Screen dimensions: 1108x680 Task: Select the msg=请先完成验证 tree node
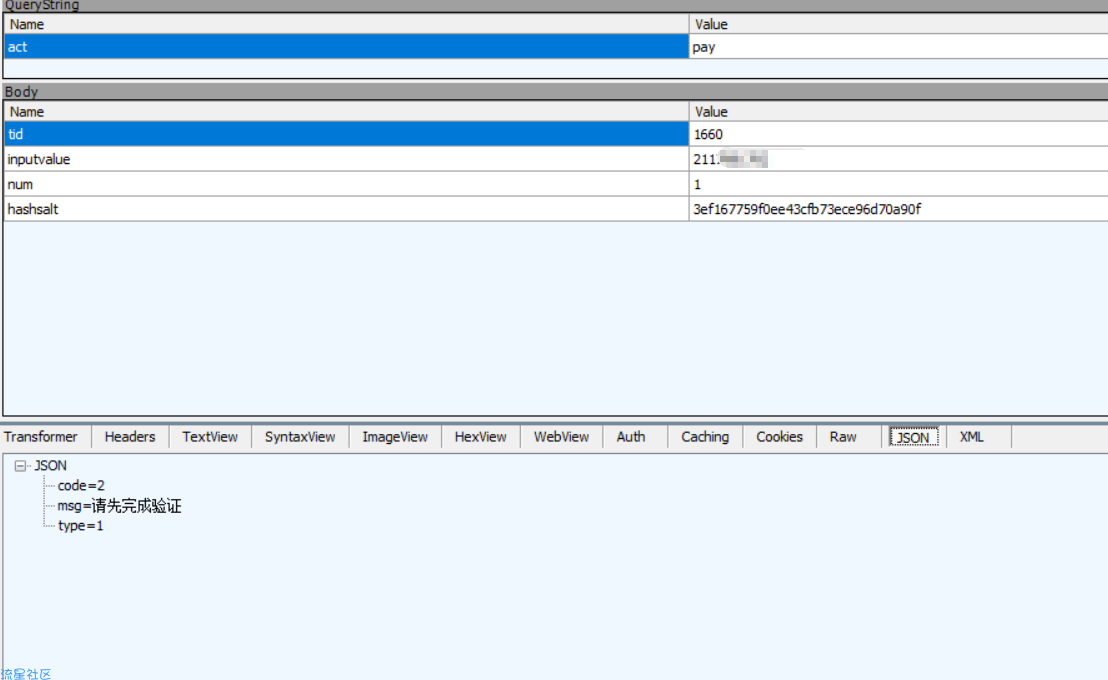tap(119, 506)
